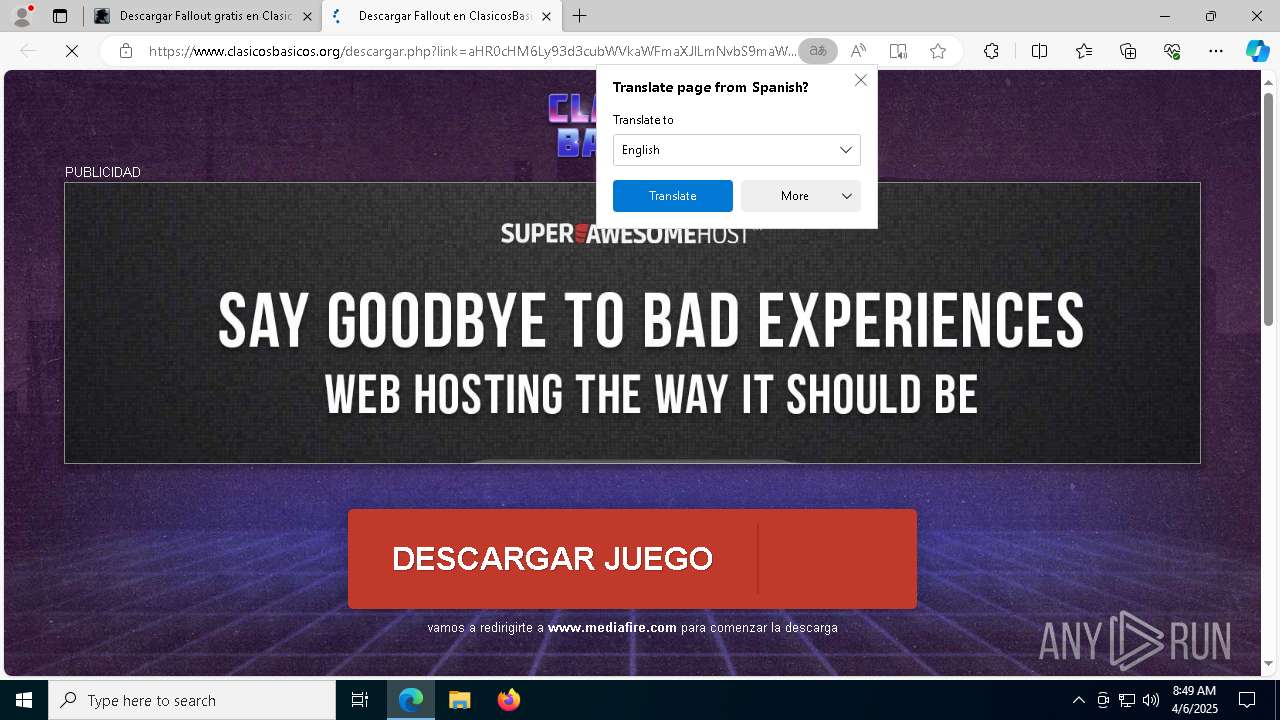Open the taskbar clock and date
The image size is (1280, 720).
(1194, 700)
